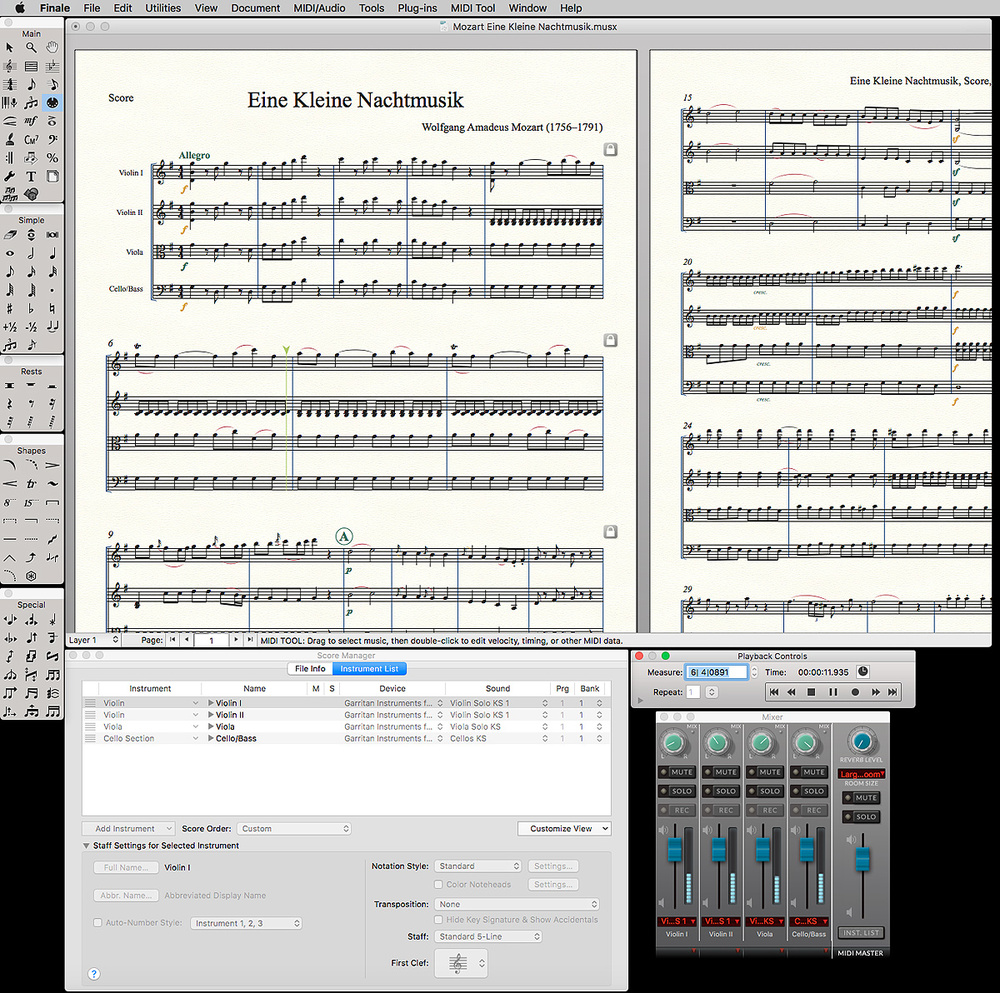Open the Transposition dropdown showing None
Image resolution: width=1000 pixels, height=993 pixels.
click(x=517, y=904)
